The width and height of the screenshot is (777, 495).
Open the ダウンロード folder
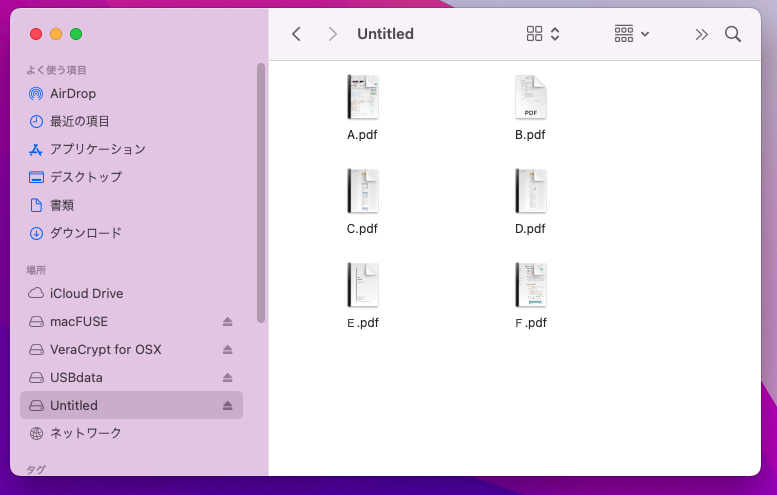coord(85,233)
